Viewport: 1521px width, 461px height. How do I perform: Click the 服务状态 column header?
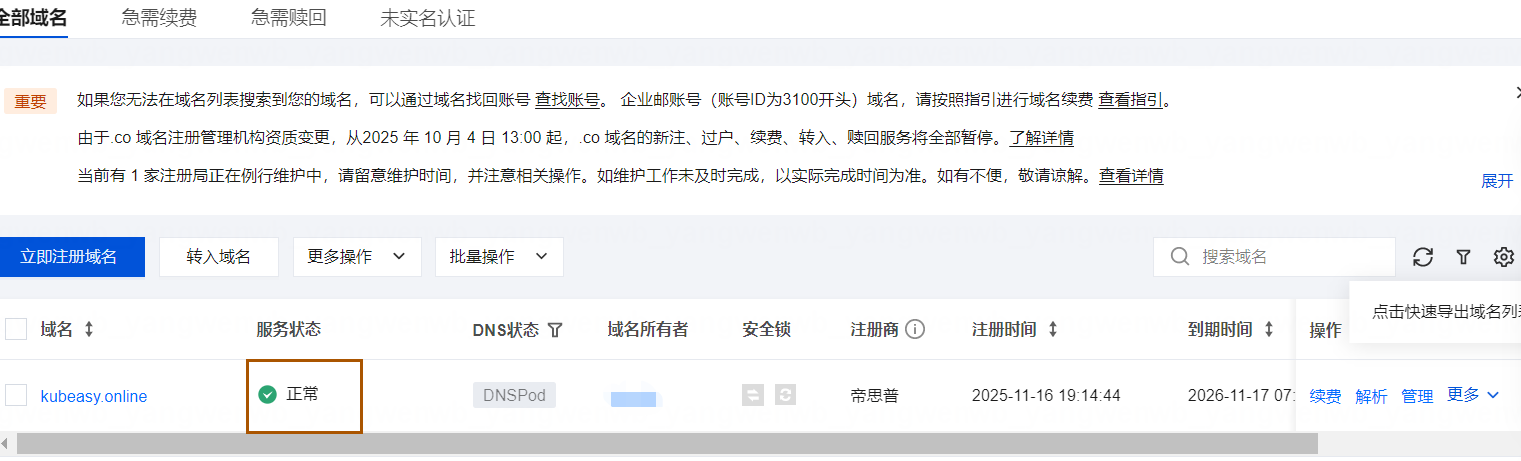coord(289,329)
